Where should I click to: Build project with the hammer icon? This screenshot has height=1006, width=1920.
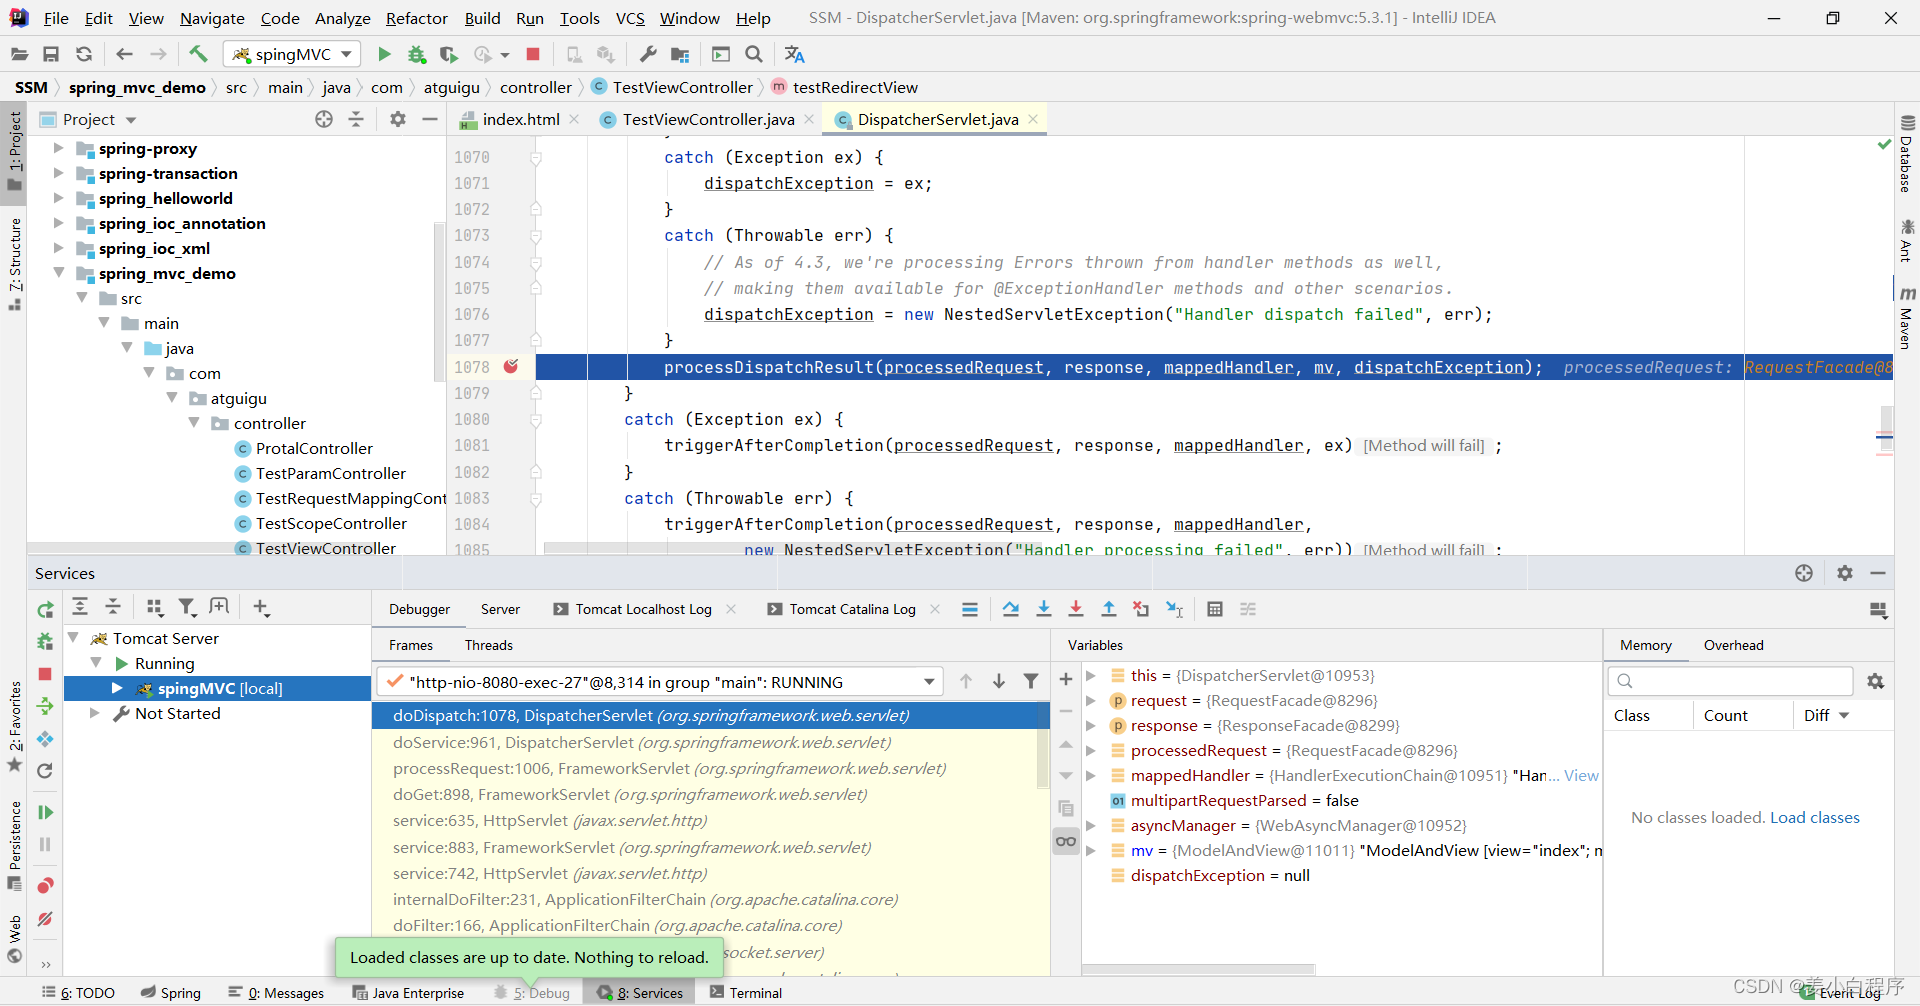198,54
